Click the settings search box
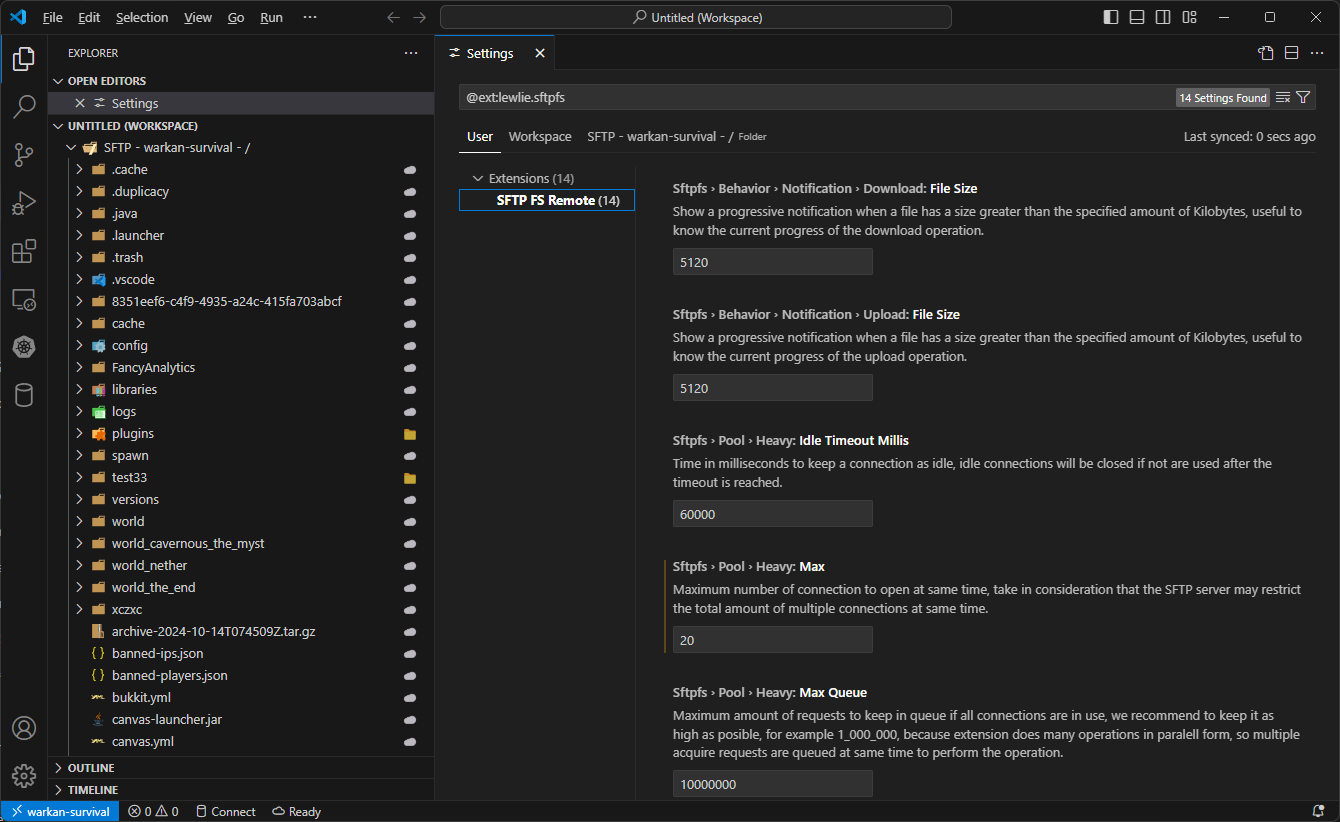The height and width of the screenshot is (822, 1340). 815,97
